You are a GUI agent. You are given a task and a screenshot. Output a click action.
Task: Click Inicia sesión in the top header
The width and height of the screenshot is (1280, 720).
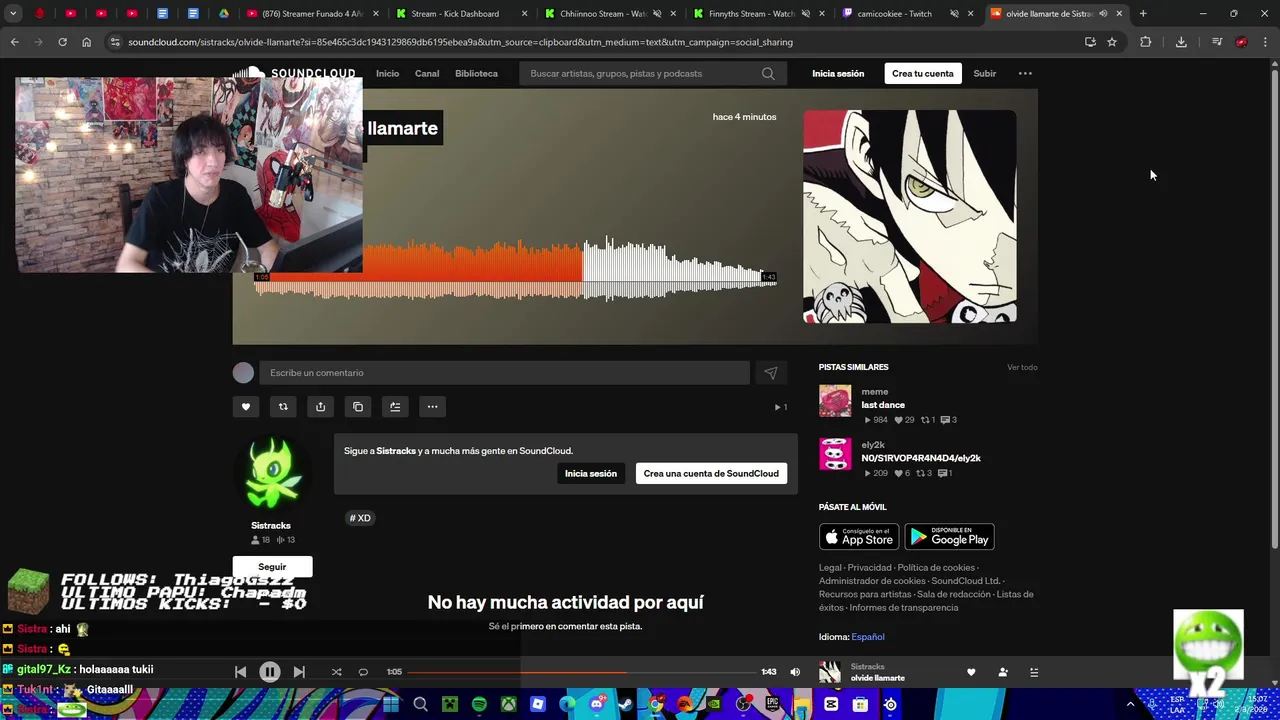point(838,74)
